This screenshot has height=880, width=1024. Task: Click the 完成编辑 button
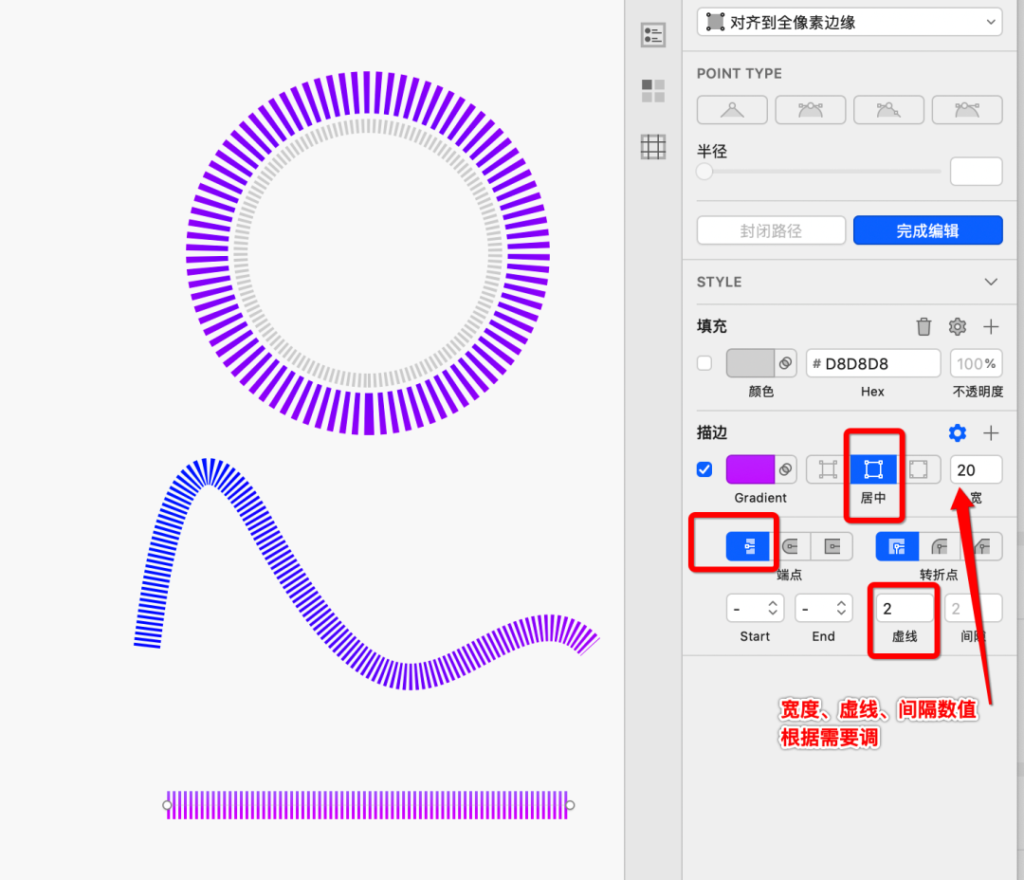coord(927,230)
